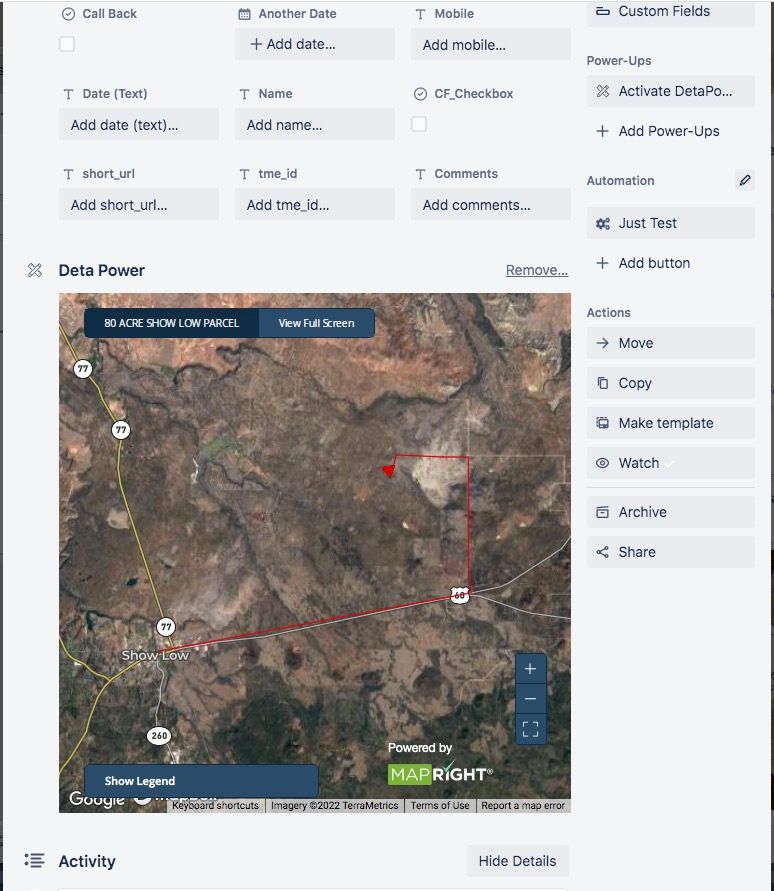Open Keyboard shortcuts on the map
The image size is (774, 891).
[215, 805]
